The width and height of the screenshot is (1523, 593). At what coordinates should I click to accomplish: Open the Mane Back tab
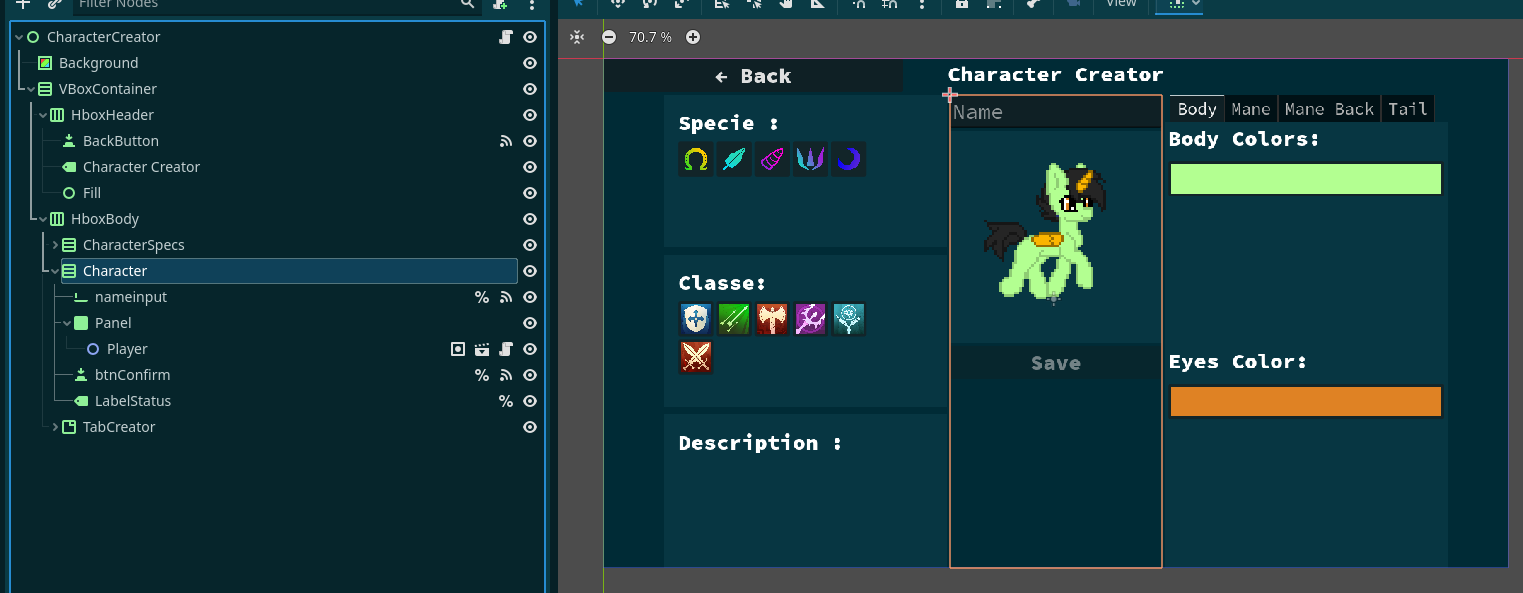tap(1330, 109)
